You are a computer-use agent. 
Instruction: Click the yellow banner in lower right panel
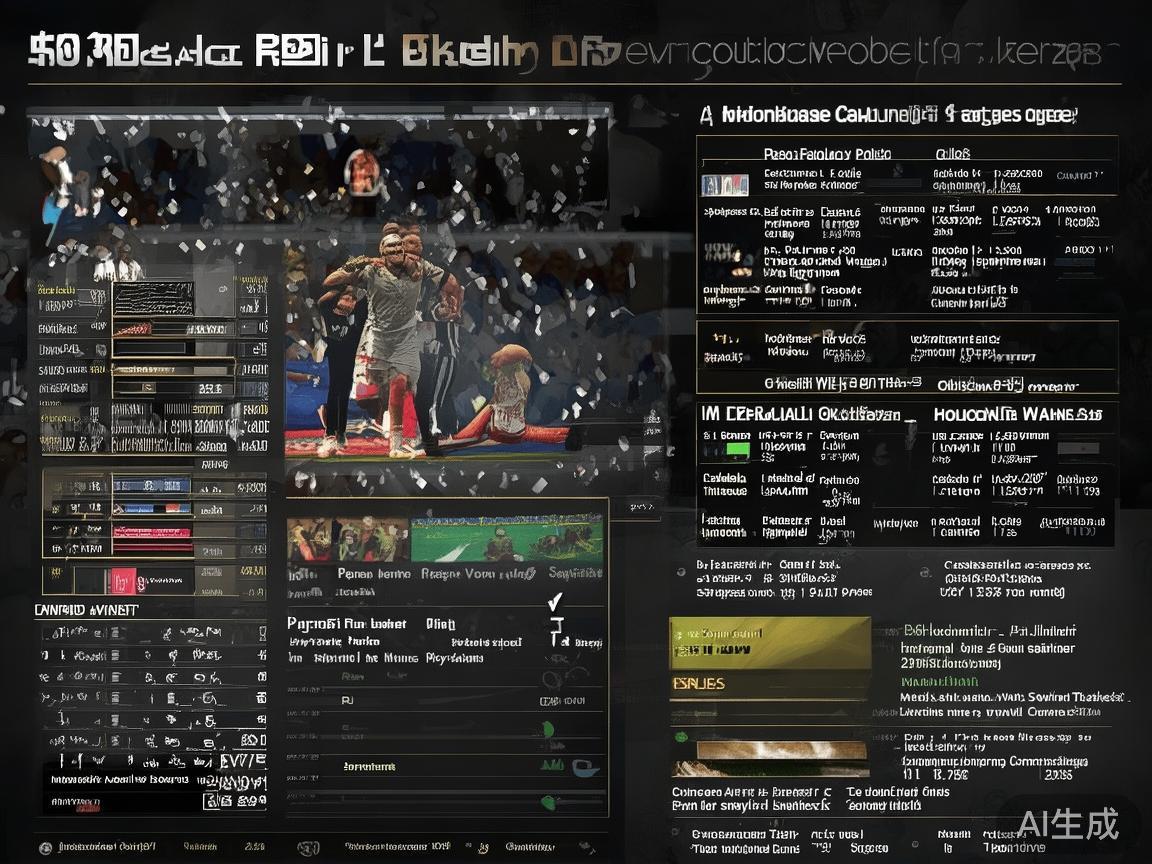click(769, 641)
